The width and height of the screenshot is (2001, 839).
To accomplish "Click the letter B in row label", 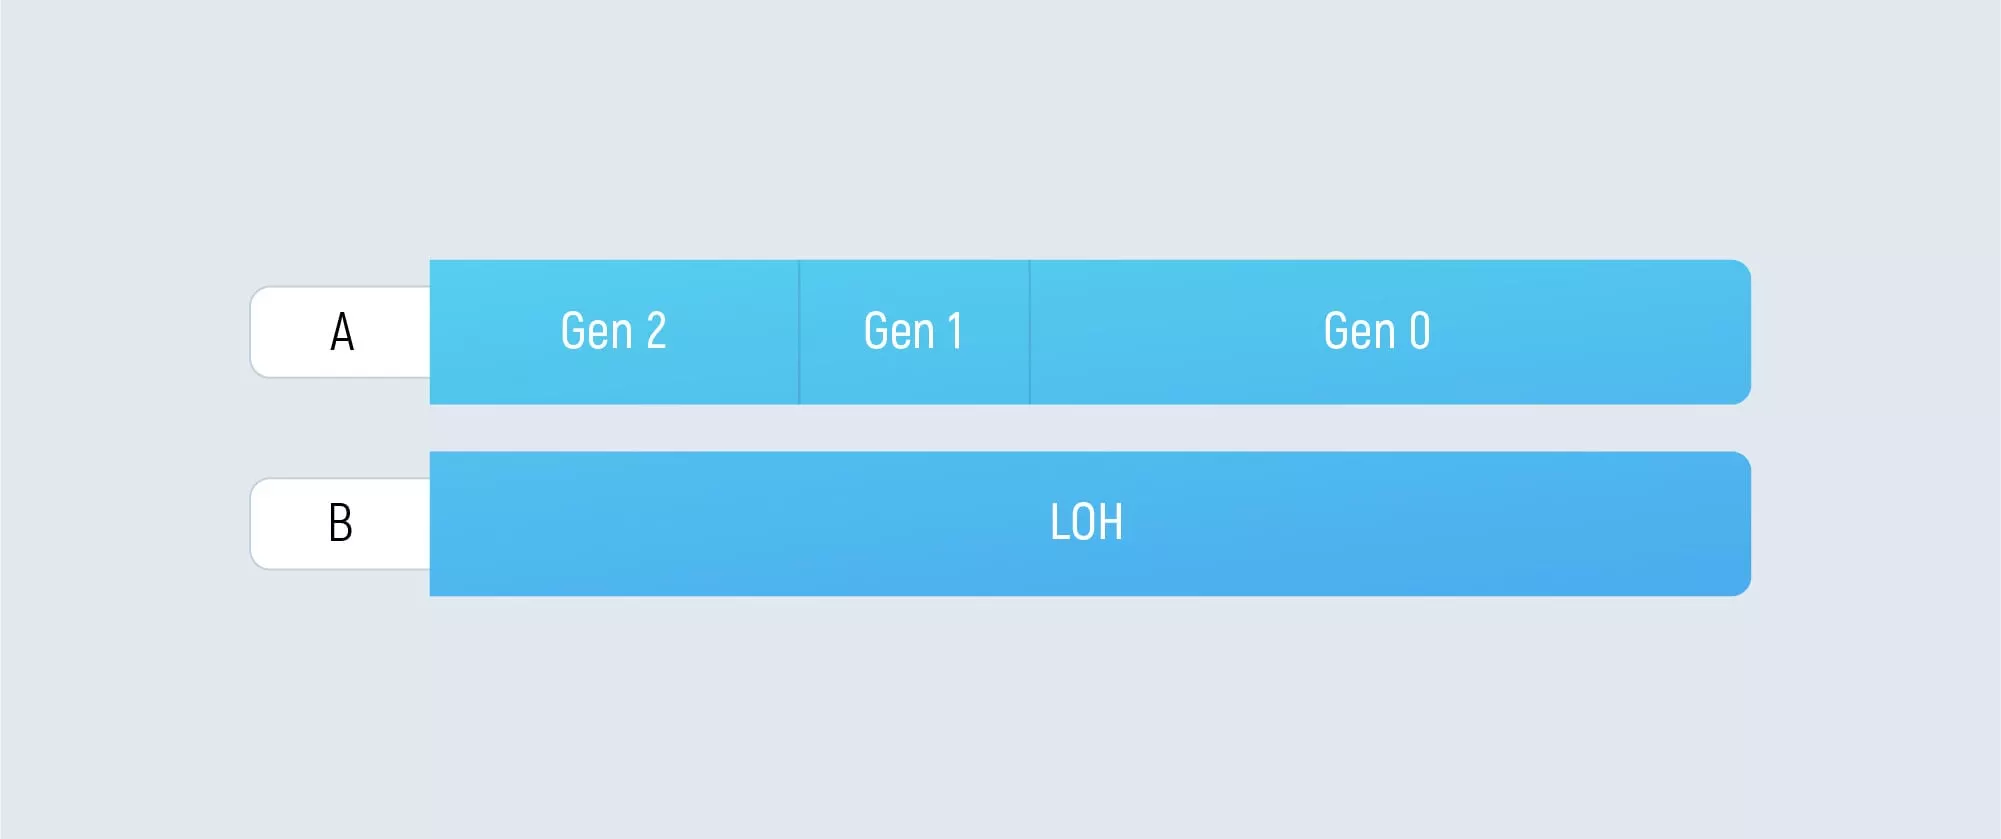I will click(x=341, y=523).
